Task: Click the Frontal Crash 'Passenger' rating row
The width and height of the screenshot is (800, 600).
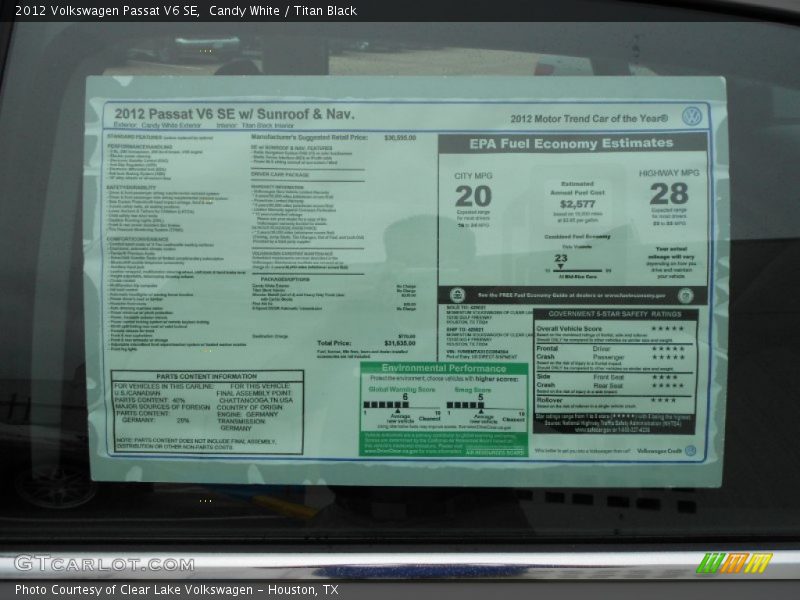Action: pyautogui.click(x=638, y=357)
